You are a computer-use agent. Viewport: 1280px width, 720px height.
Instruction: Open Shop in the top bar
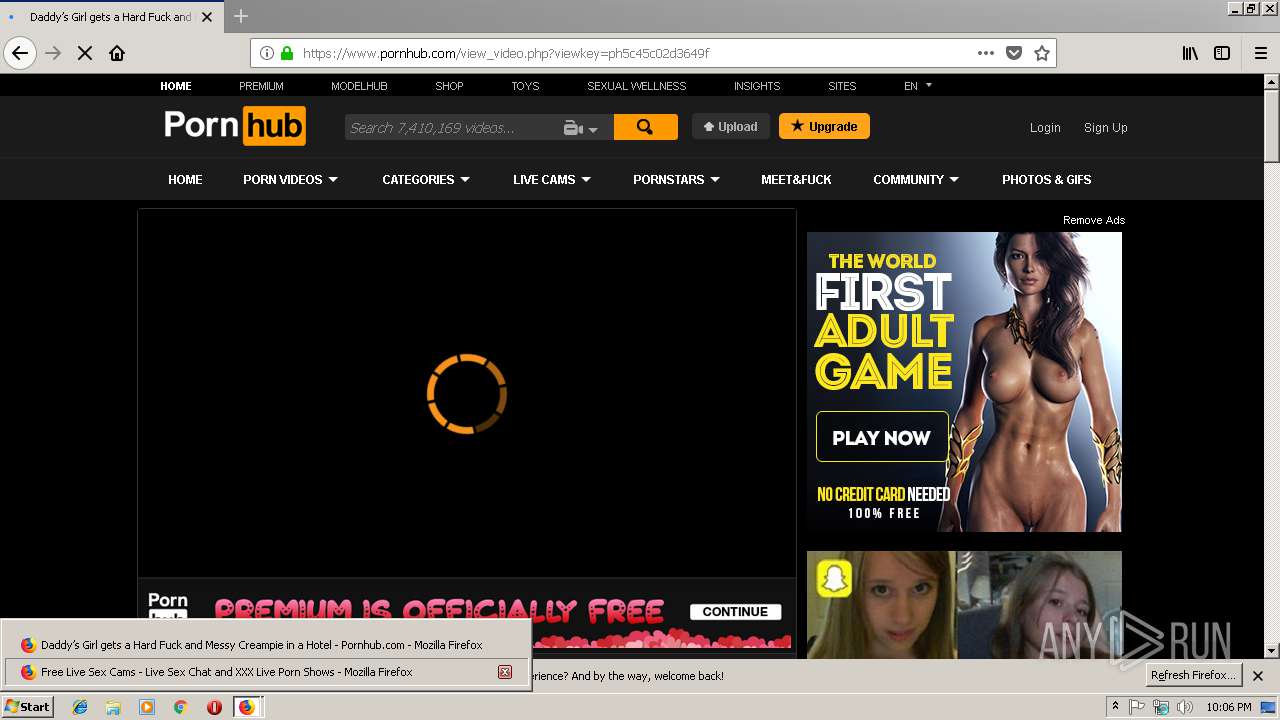[449, 86]
